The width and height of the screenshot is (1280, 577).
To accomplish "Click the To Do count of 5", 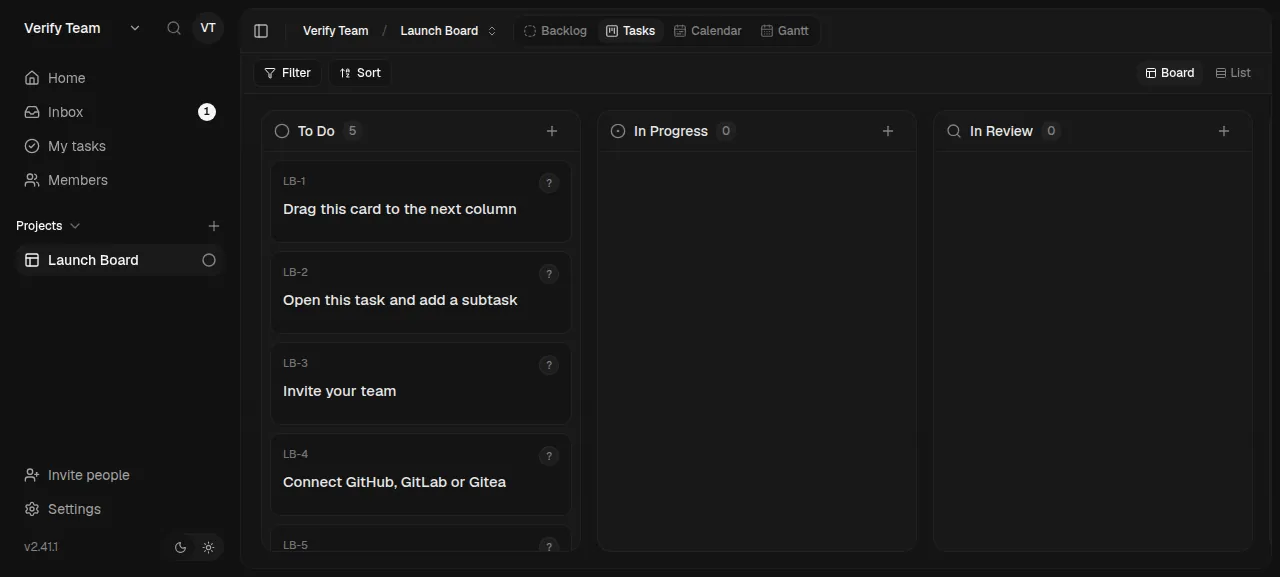I will point(352,131).
